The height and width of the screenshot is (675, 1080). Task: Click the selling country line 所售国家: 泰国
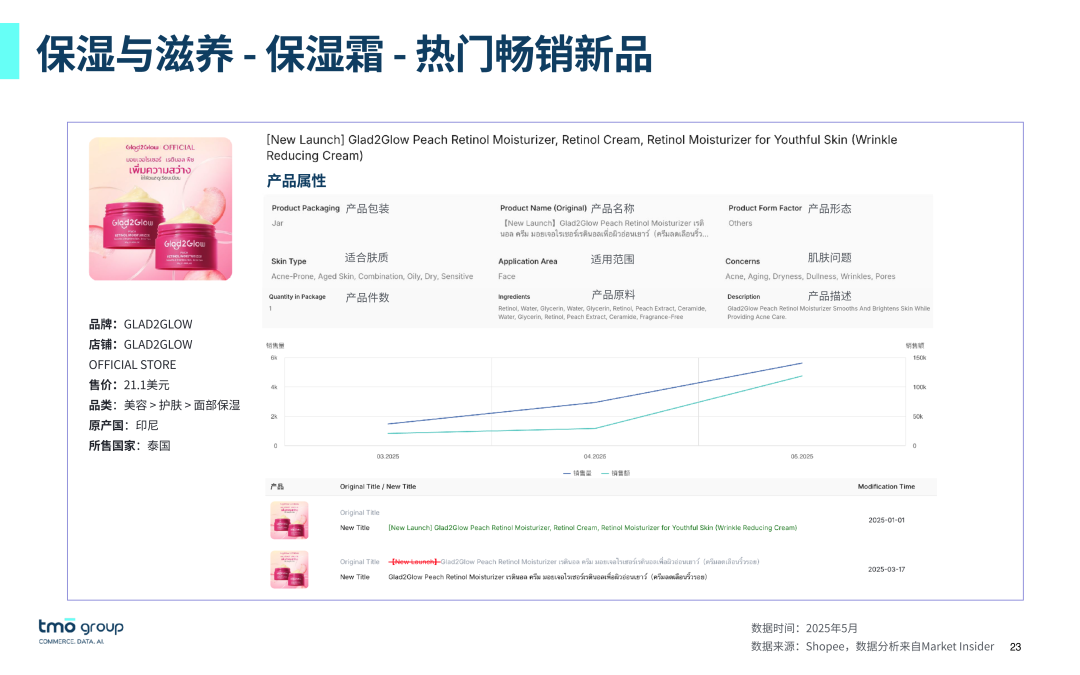coord(129,446)
